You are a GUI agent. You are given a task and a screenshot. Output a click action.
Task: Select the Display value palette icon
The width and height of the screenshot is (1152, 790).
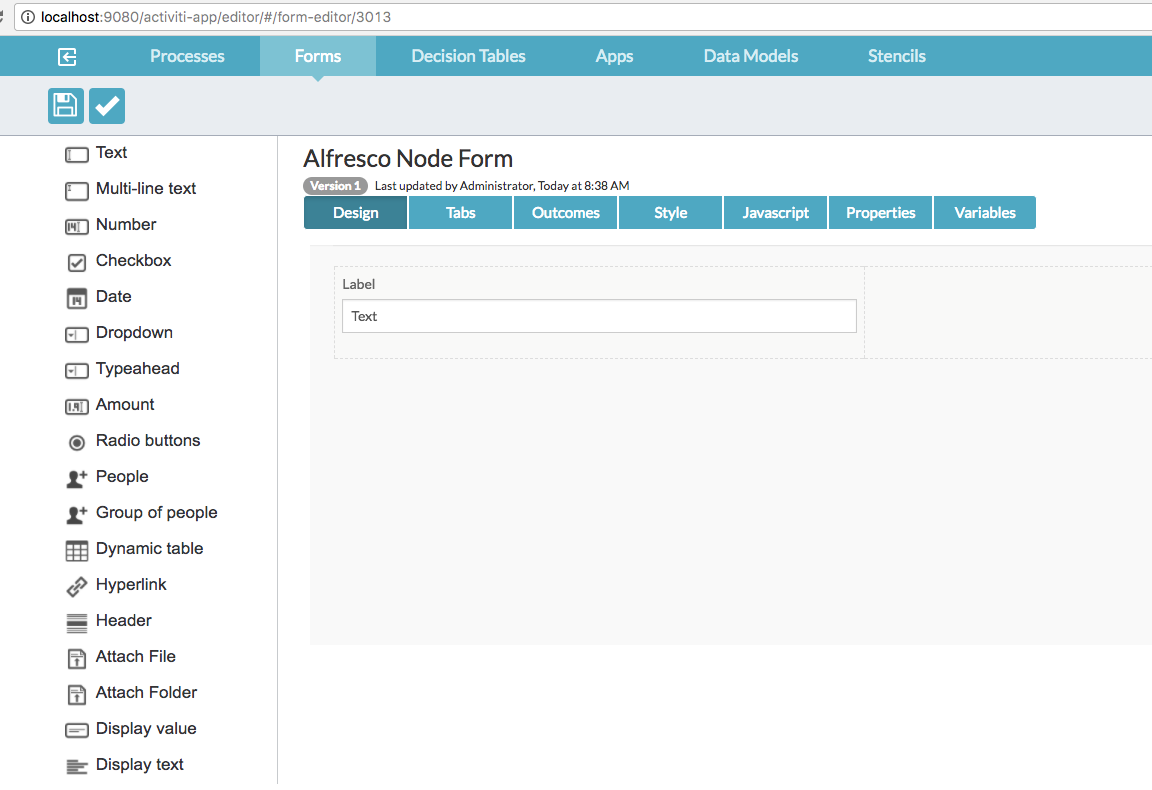(x=77, y=730)
